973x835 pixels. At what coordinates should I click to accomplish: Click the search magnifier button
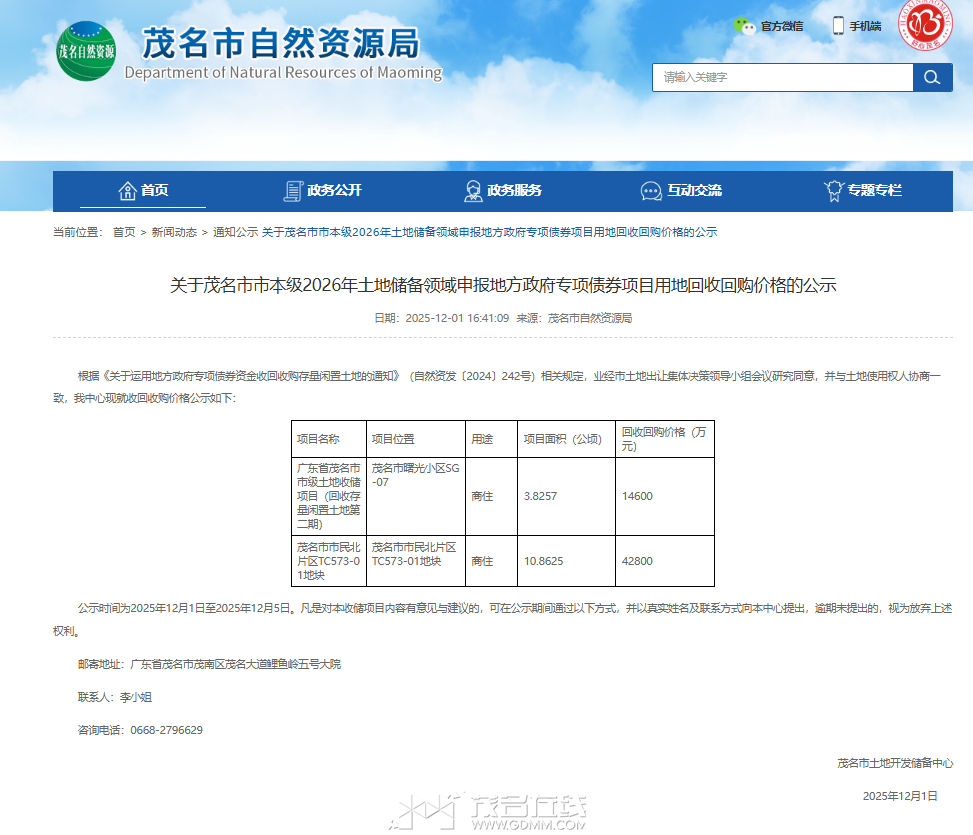932,78
